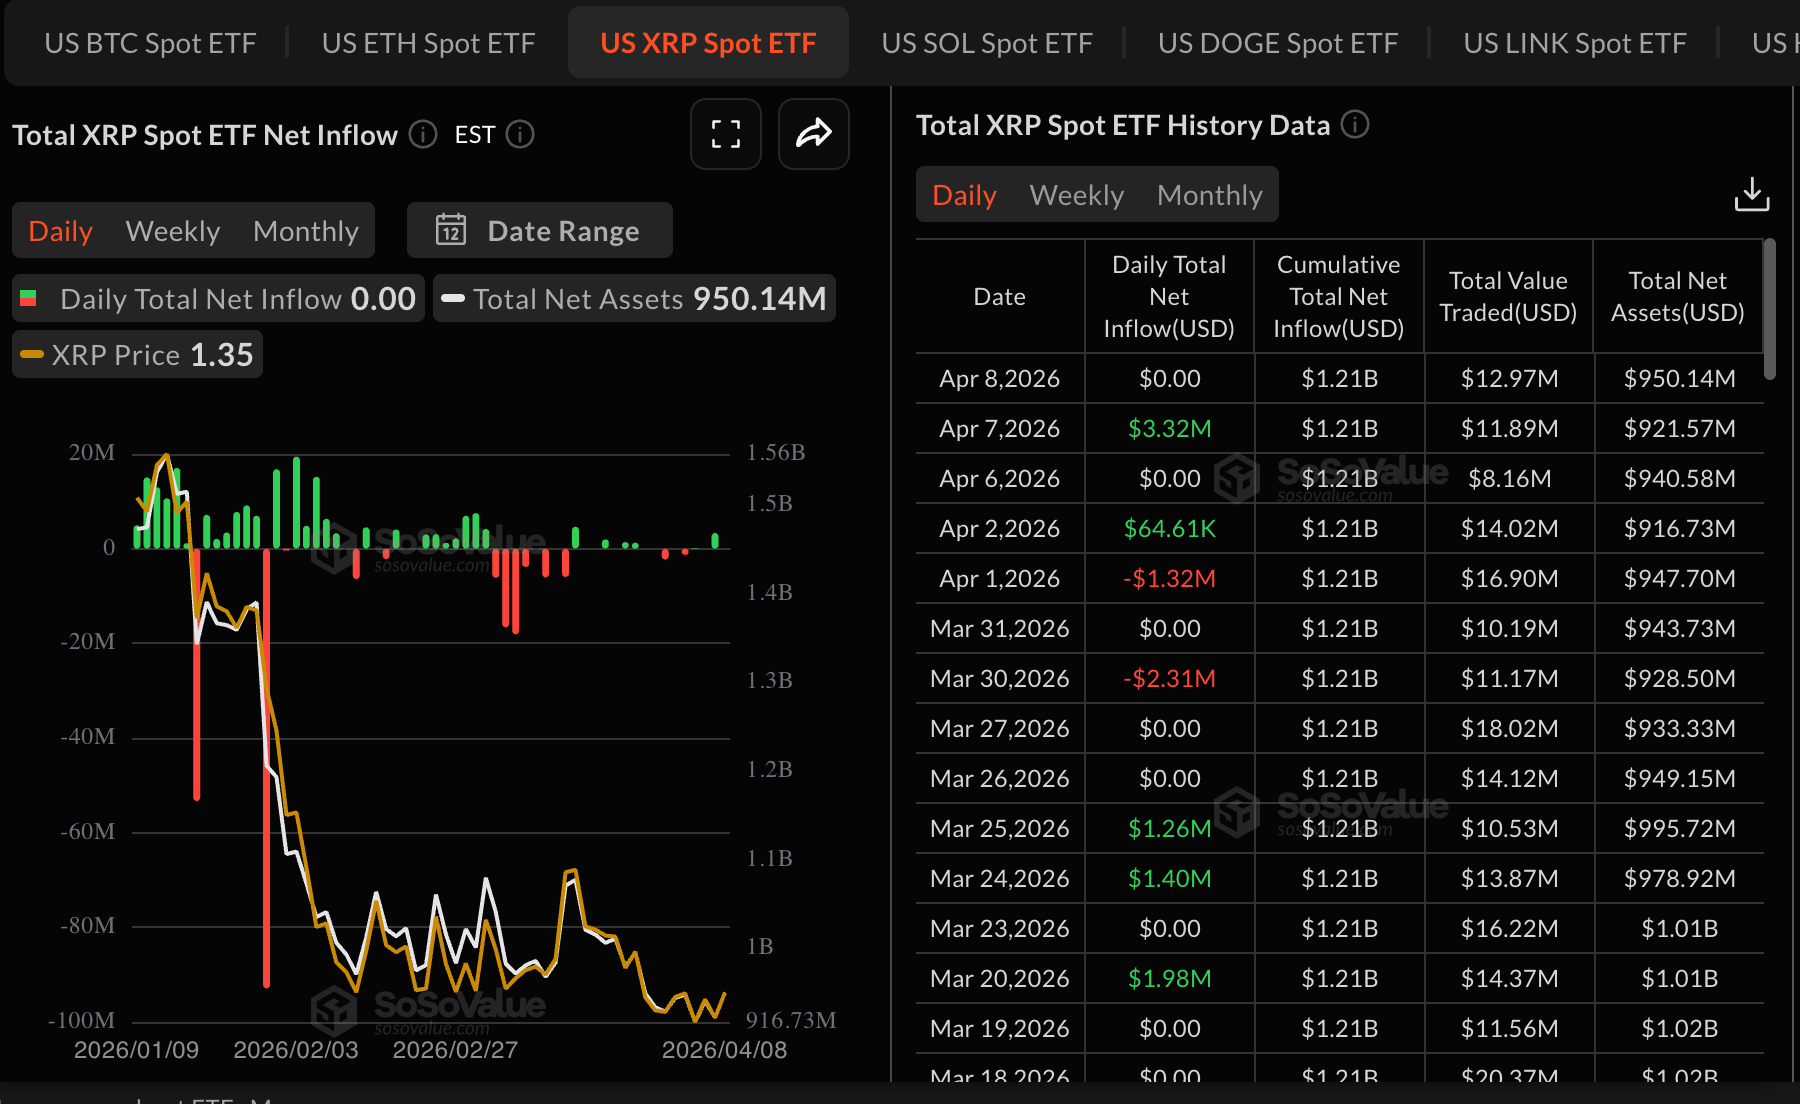Image resolution: width=1800 pixels, height=1104 pixels.
Task: Click the Apr 7,2026 table row
Action: pos(1338,429)
